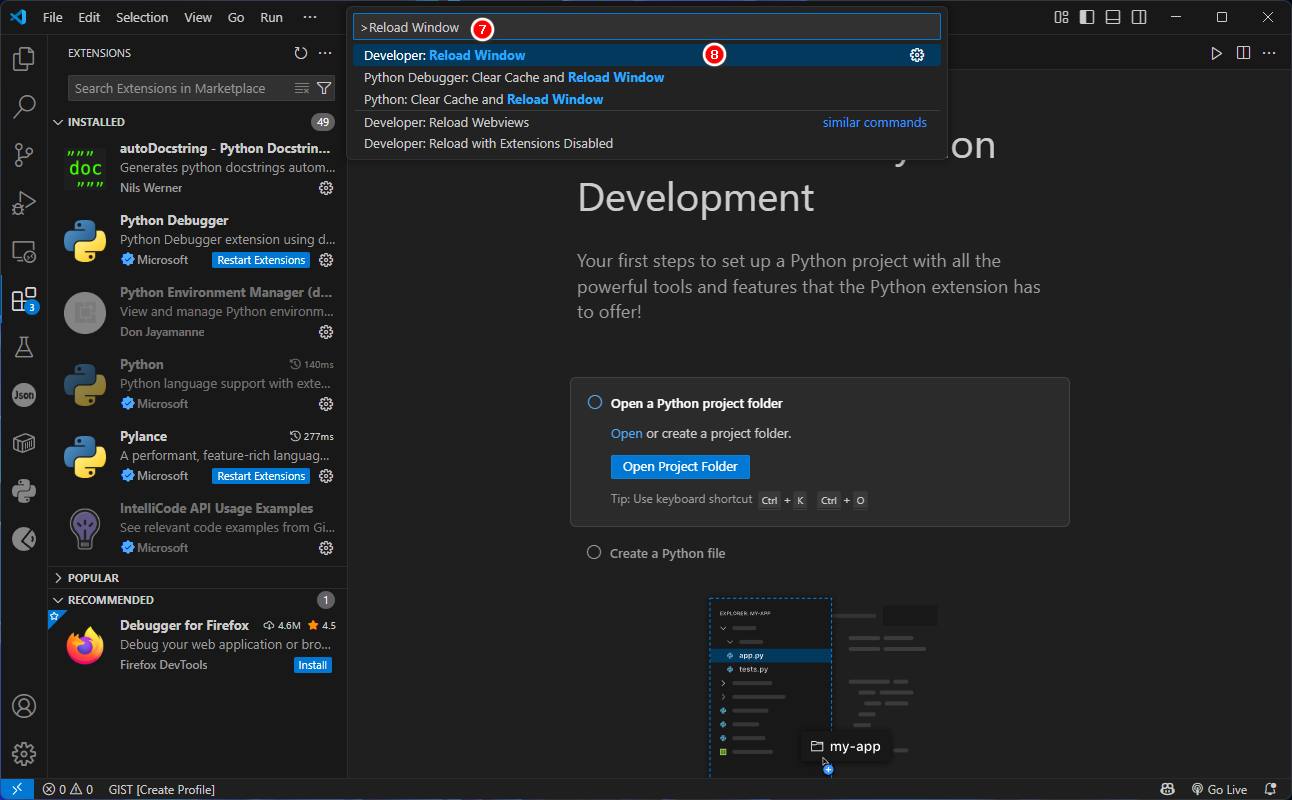Click Restart Extensions on Python Debugger
The width and height of the screenshot is (1292, 800).
[261, 260]
